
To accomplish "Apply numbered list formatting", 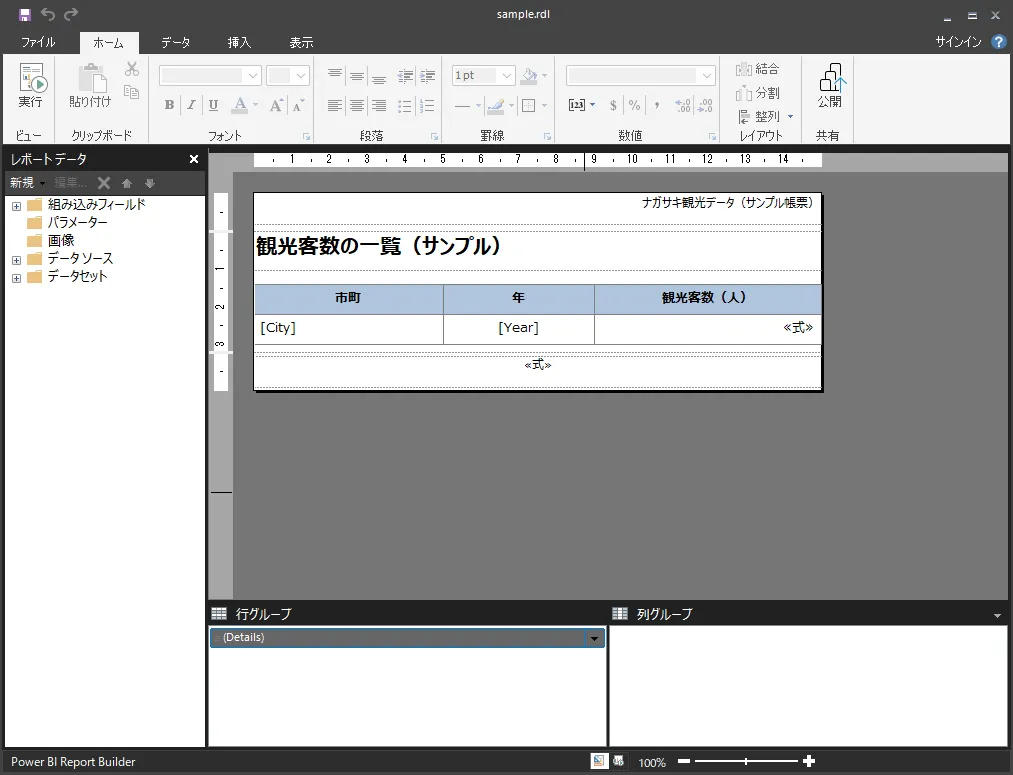I will click(x=427, y=105).
